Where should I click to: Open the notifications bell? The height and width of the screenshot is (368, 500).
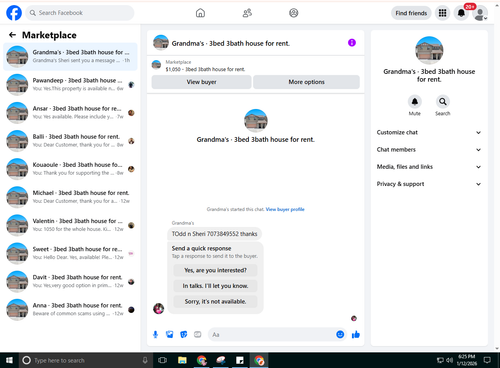coord(461,13)
